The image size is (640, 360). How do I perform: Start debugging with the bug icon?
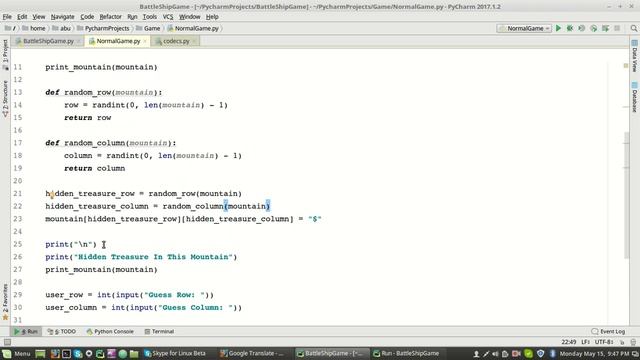click(570, 28)
